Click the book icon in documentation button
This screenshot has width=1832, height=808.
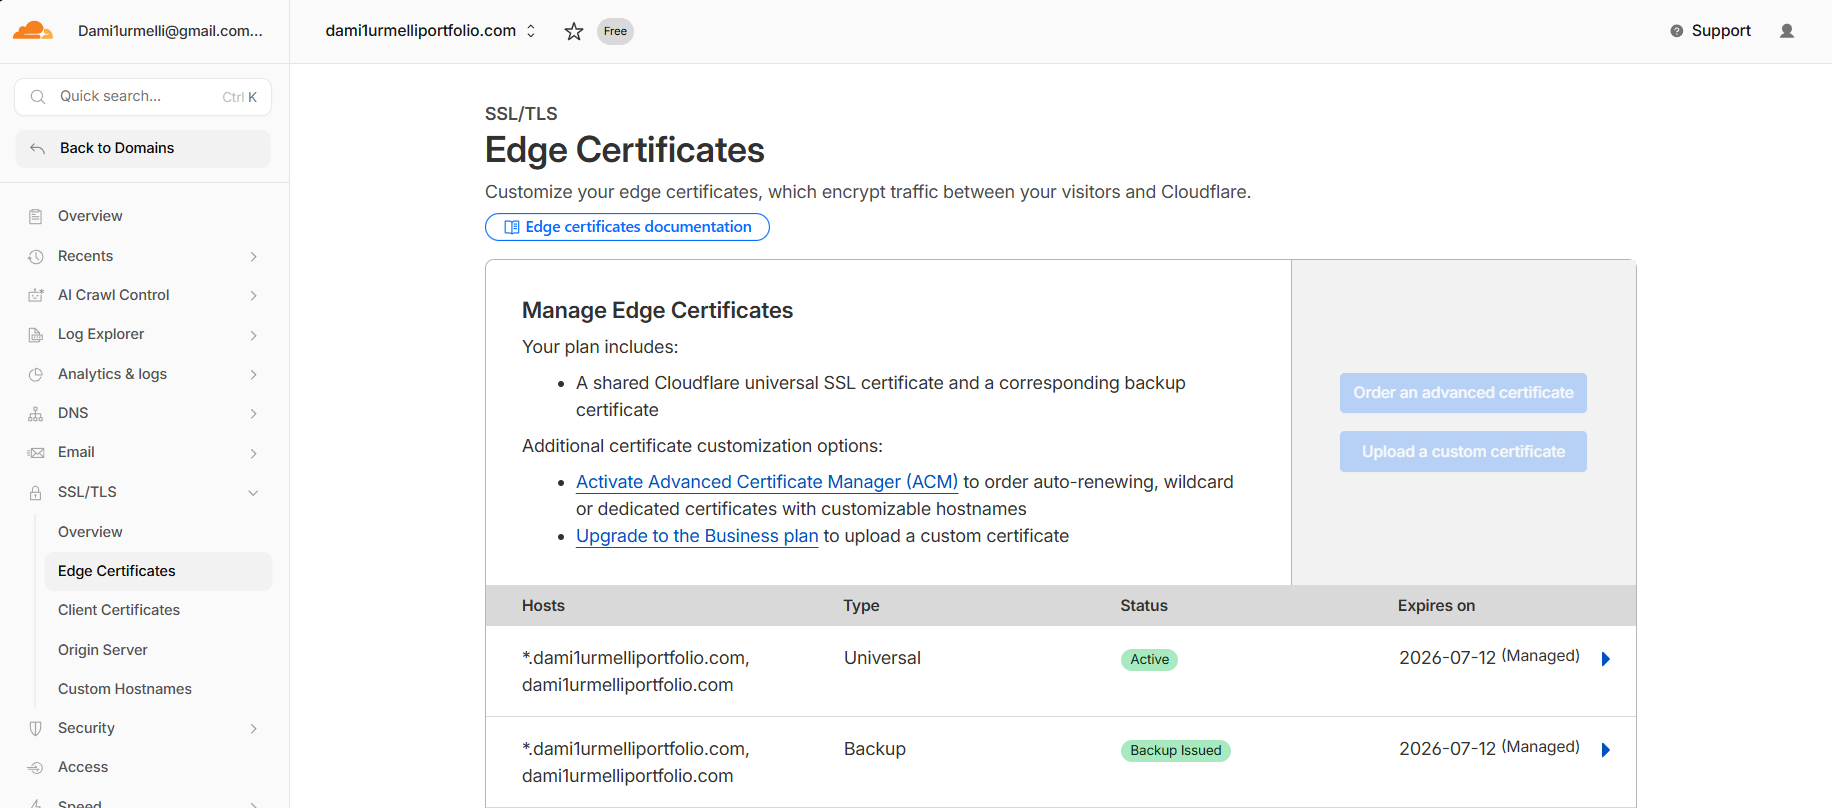point(512,227)
